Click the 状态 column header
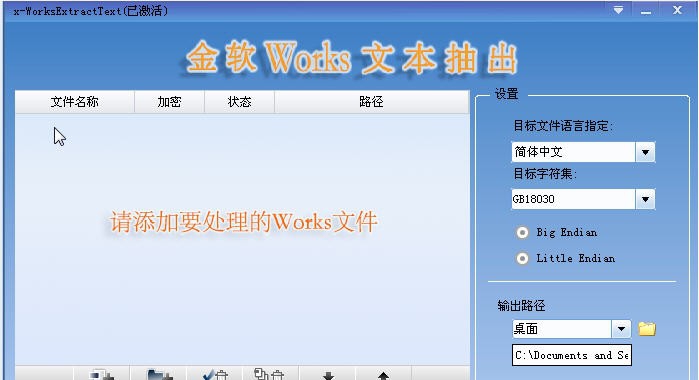The image size is (699, 380). 239,102
